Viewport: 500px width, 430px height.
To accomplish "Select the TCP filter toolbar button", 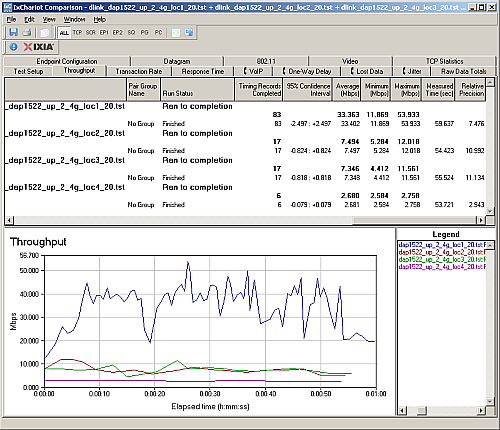I will 77,32.
